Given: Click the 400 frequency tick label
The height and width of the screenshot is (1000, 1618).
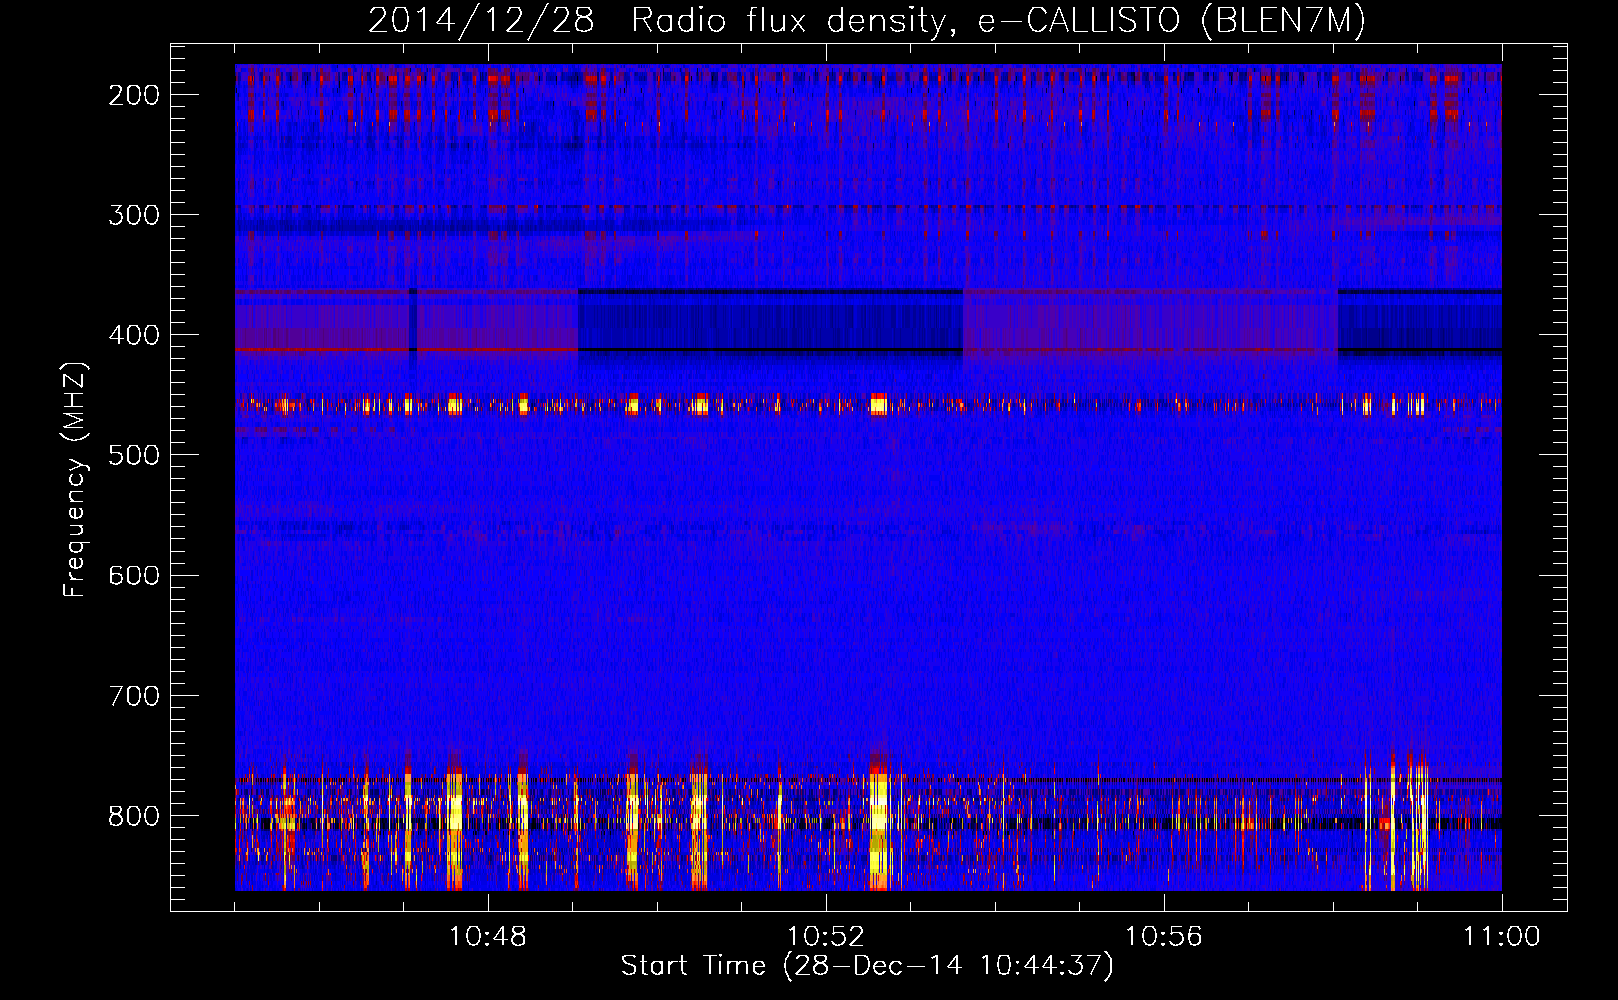Looking at the screenshot, I should click(134, 335).
